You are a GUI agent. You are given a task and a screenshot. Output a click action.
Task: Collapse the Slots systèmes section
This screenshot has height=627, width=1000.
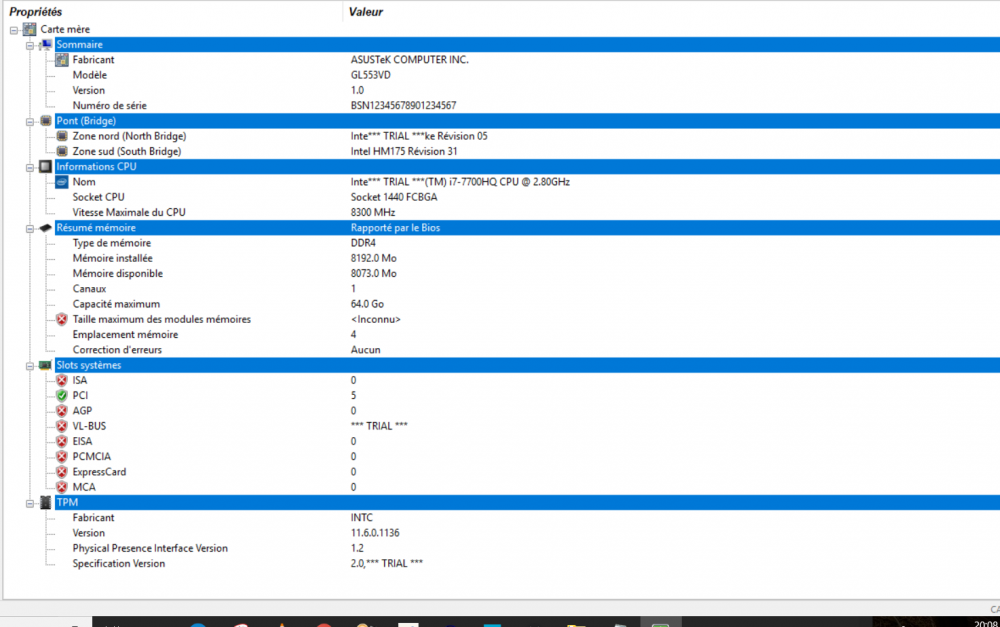coord(30,366)
